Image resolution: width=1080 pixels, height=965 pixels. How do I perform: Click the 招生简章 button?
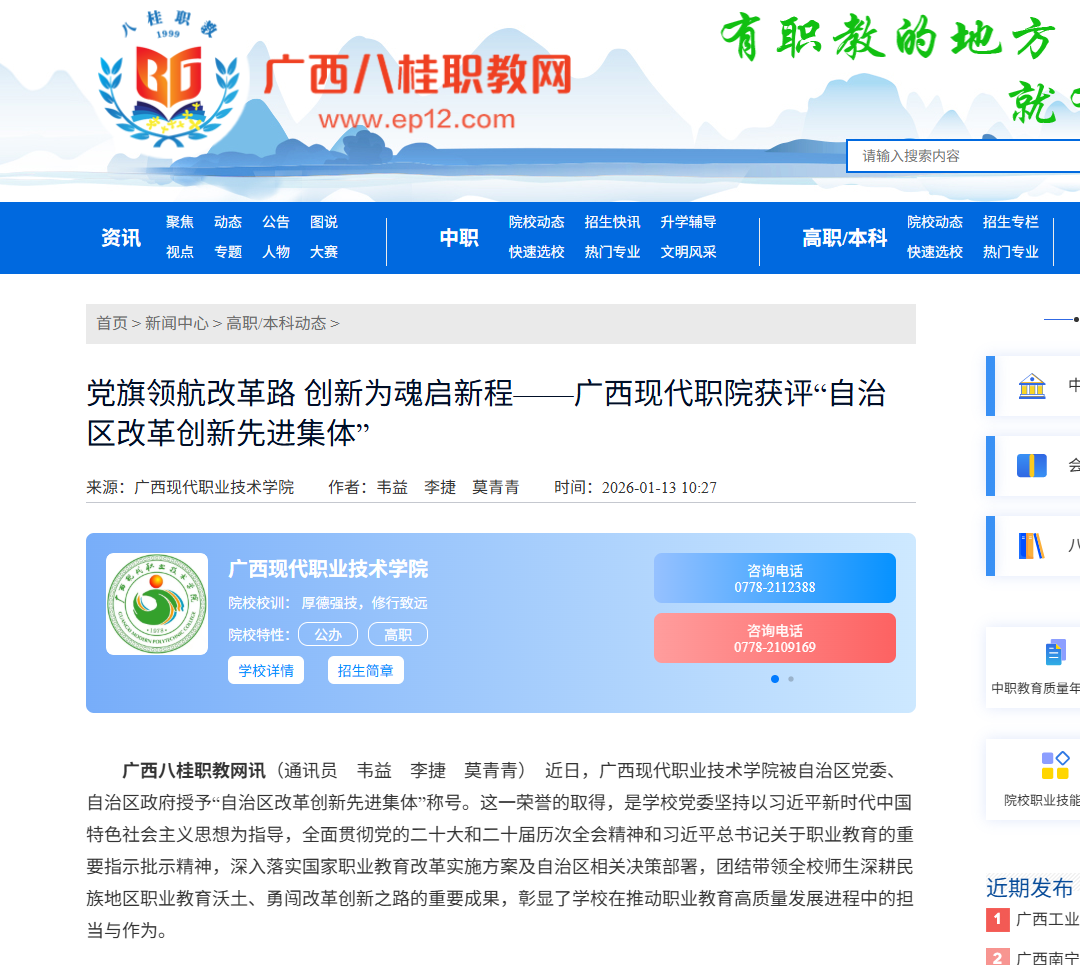pos(365,671)
